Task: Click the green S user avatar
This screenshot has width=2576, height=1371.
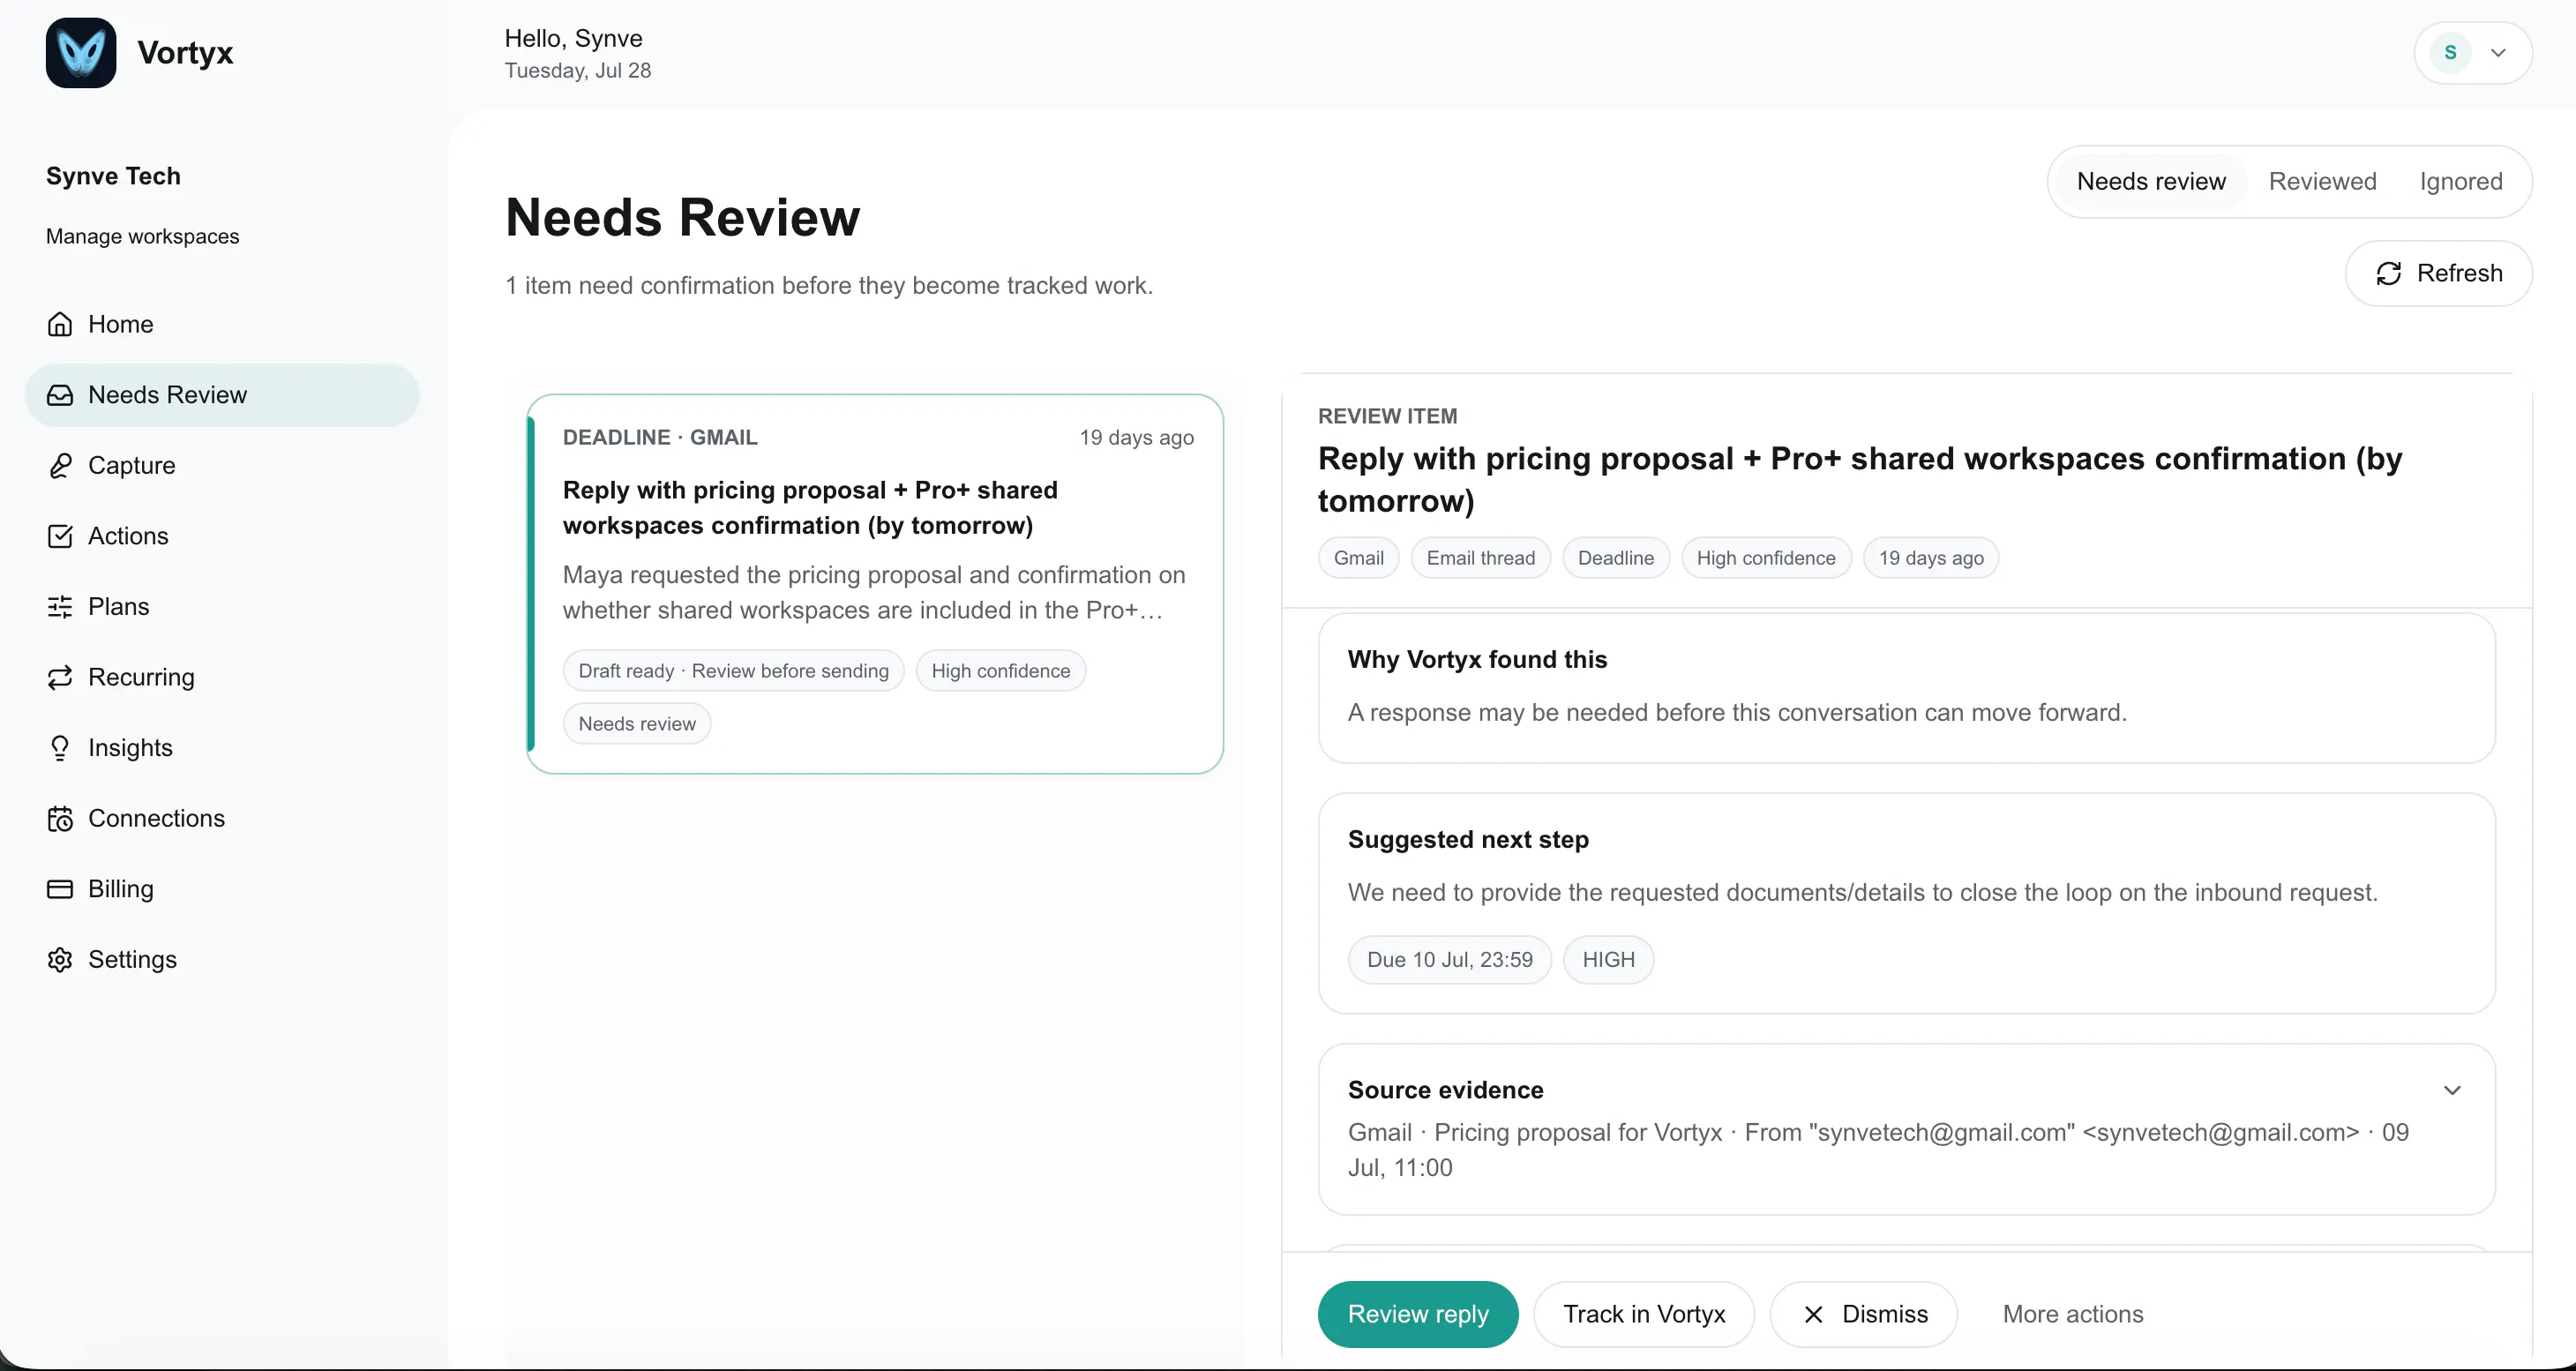Action: [2451, 53]
